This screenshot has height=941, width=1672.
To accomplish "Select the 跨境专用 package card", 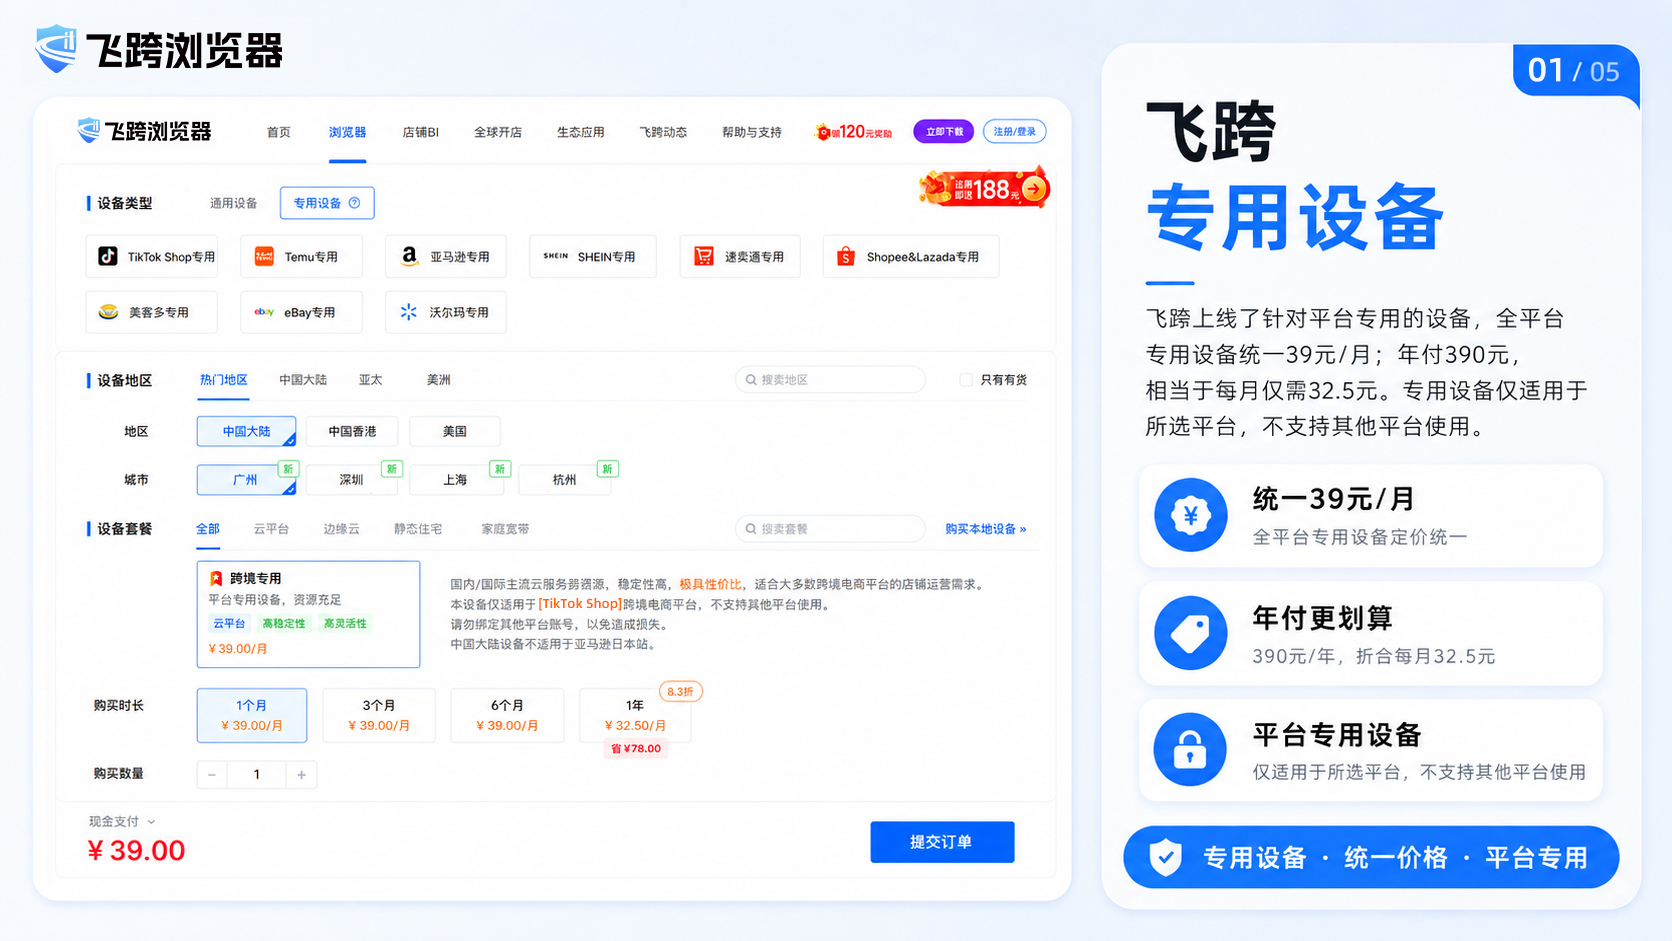I will (308, 614).
